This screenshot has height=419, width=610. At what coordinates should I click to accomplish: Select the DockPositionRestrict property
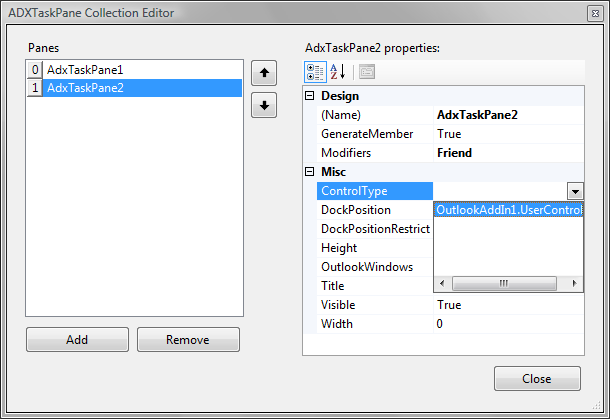pyautogui.click(x=375, y=229)
